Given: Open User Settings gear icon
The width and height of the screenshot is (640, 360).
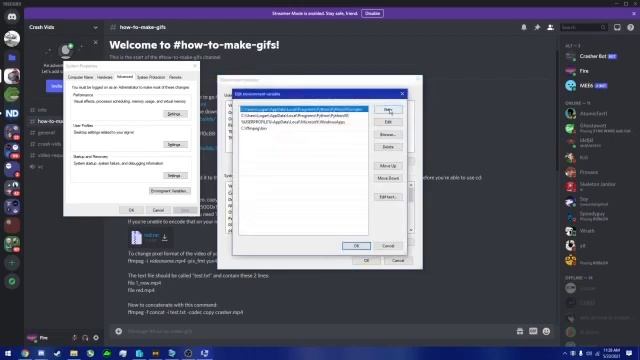Looking at the screenshot, I should pos(96,338).
